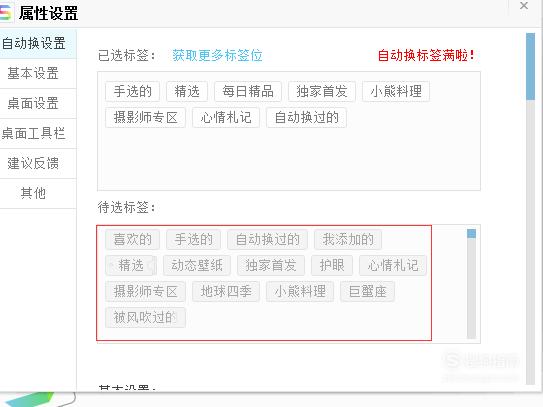The image size is (543, 407).
Task: Add the 被风吹过的 candidate tag
Action: (x=145, y=318)
